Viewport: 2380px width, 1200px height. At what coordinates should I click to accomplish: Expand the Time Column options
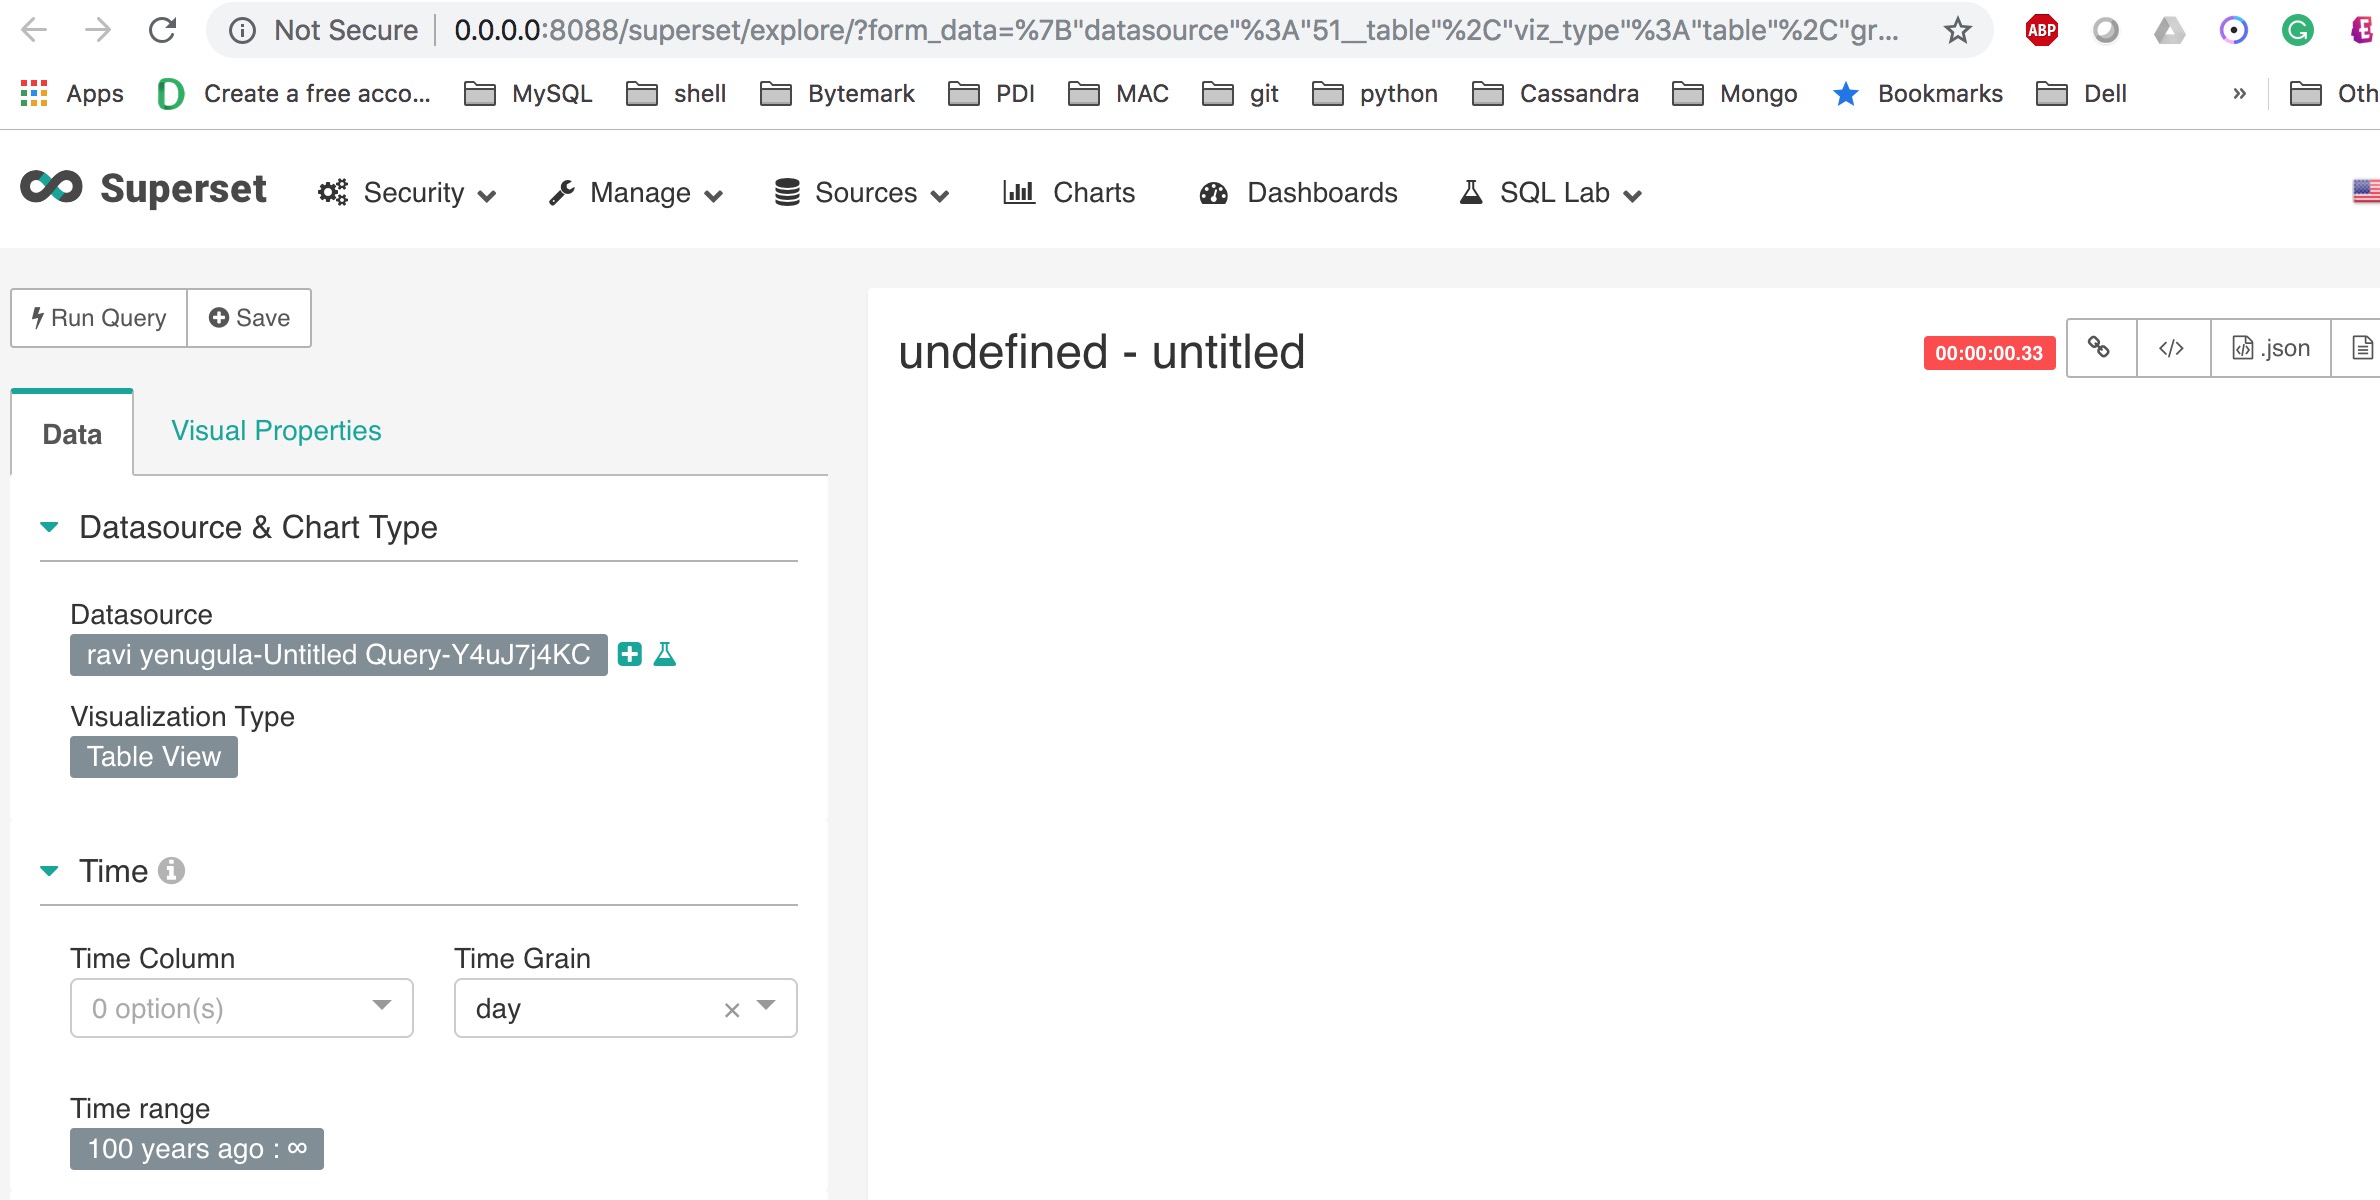(x=380, y=1008)
